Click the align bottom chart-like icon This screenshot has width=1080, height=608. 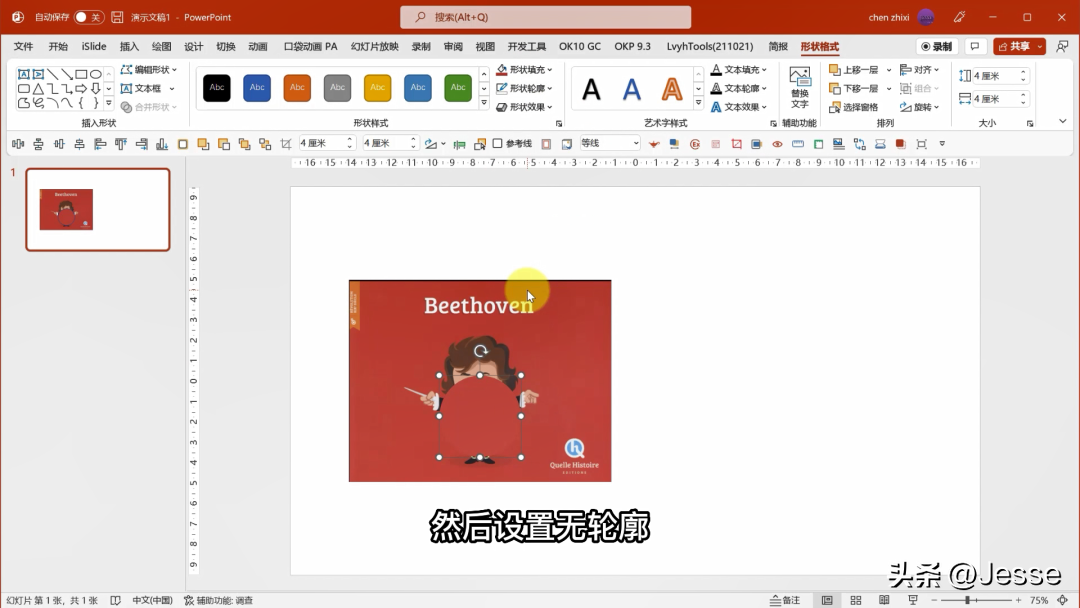162,143
